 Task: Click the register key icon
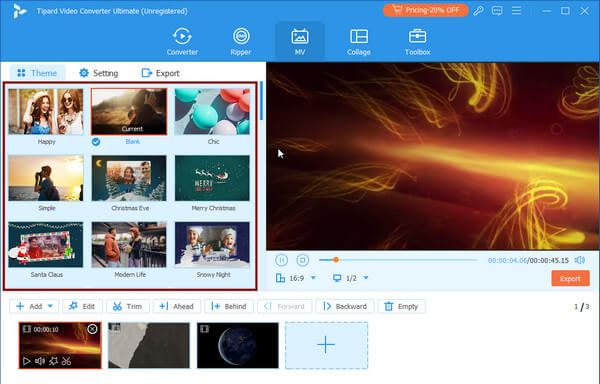(478, 11)
